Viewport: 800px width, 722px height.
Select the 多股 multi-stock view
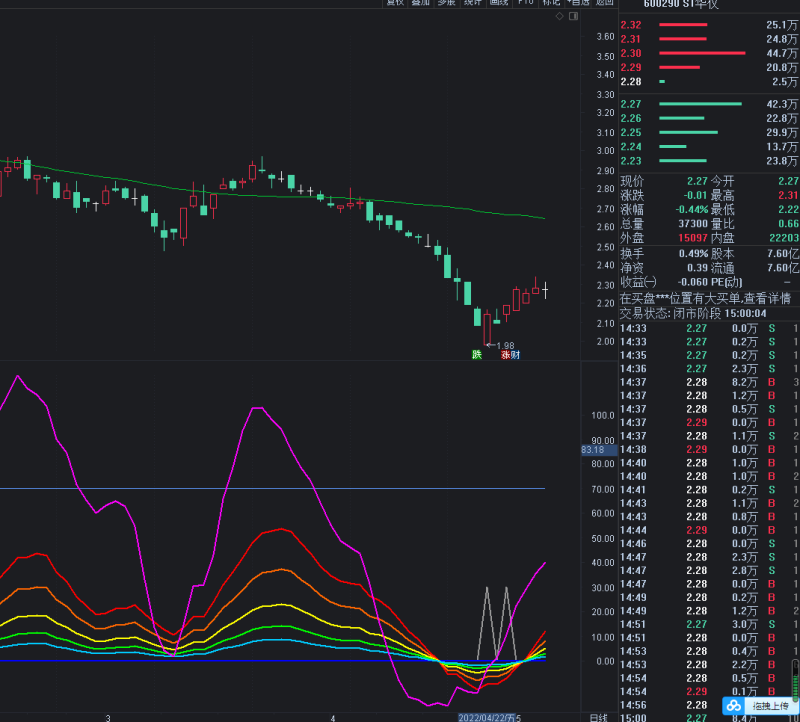tap(447, 3)
